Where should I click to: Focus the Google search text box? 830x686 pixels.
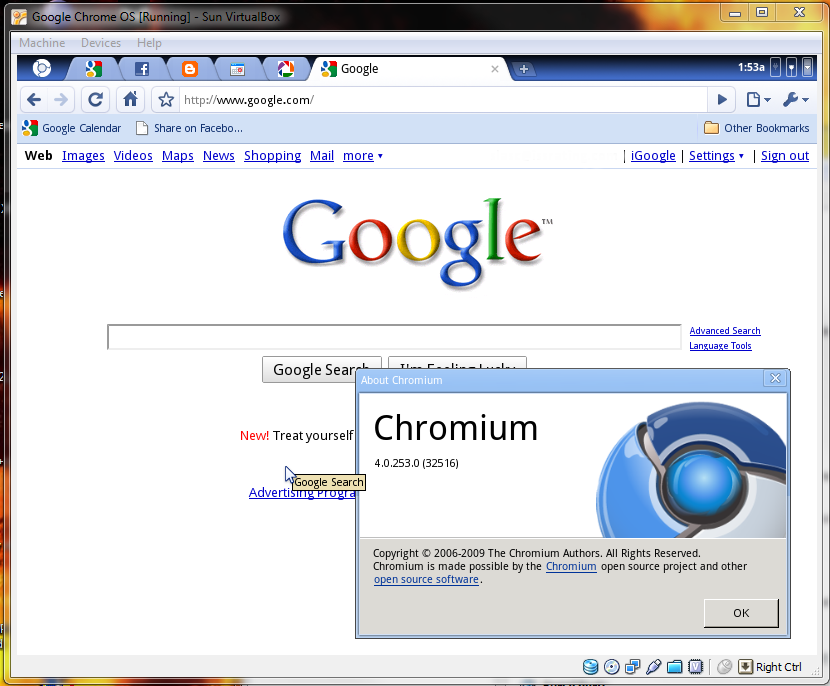pyautogui.click(x=394, y=337)
